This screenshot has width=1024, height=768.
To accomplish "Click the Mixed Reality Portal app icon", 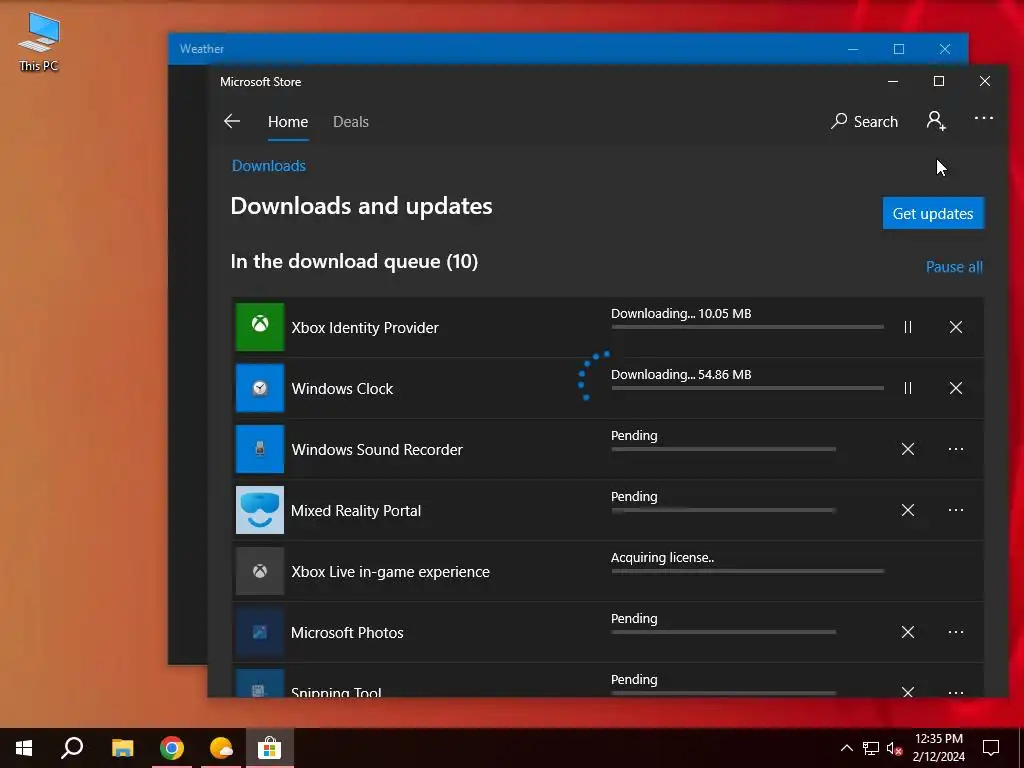I will pyautogui.click(x=260, y=510).
